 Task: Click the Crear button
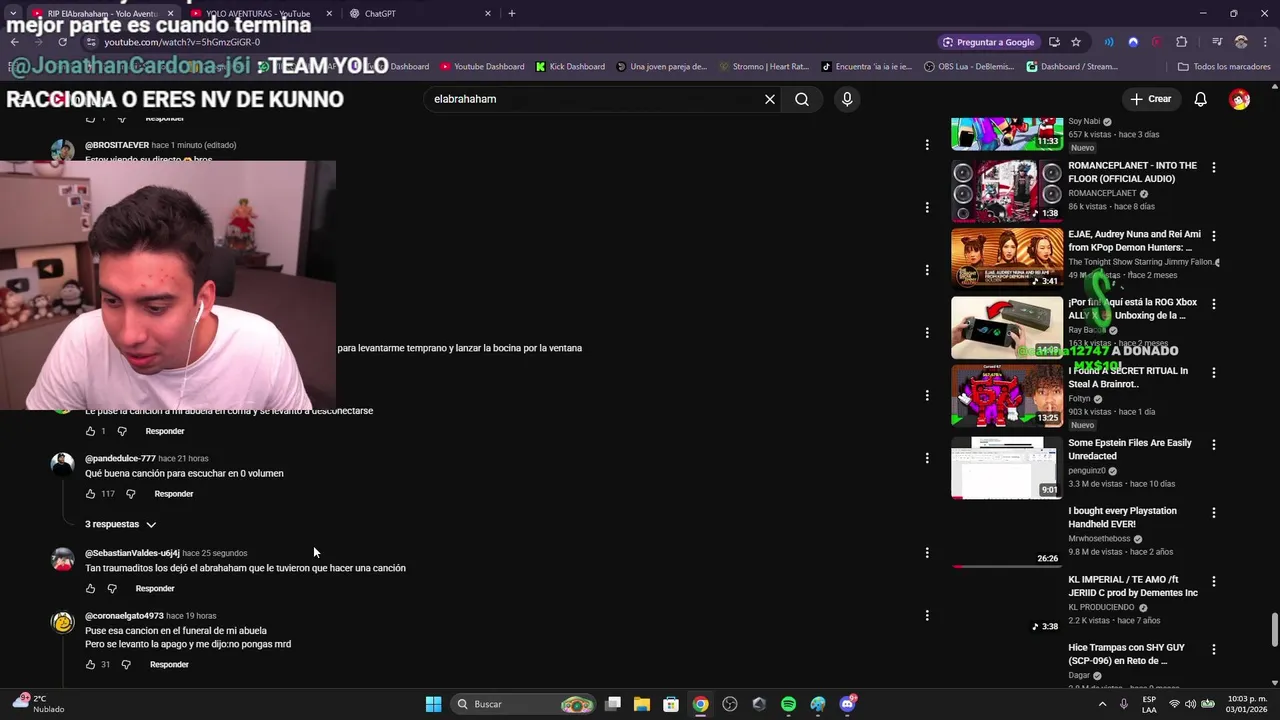(x=1150, y=99)
